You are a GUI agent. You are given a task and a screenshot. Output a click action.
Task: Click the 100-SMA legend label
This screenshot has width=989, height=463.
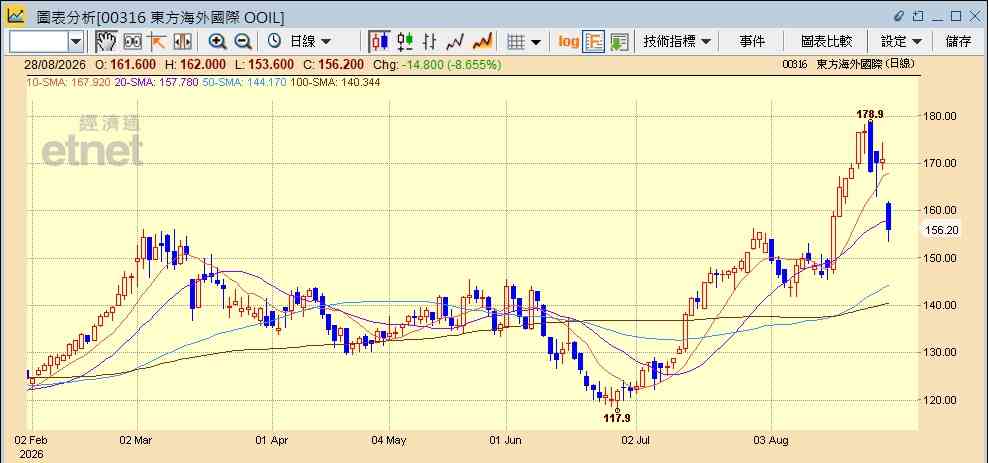(x=334, y=82)
